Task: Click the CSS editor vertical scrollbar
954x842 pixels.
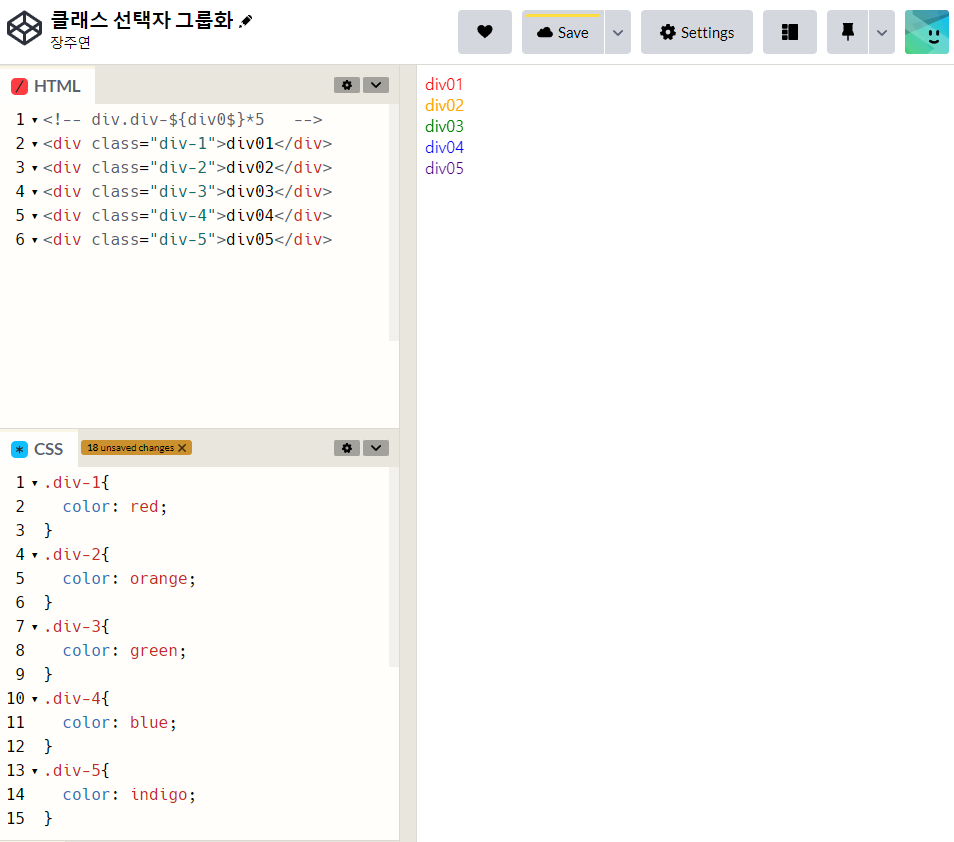Action: click(394, 566)
